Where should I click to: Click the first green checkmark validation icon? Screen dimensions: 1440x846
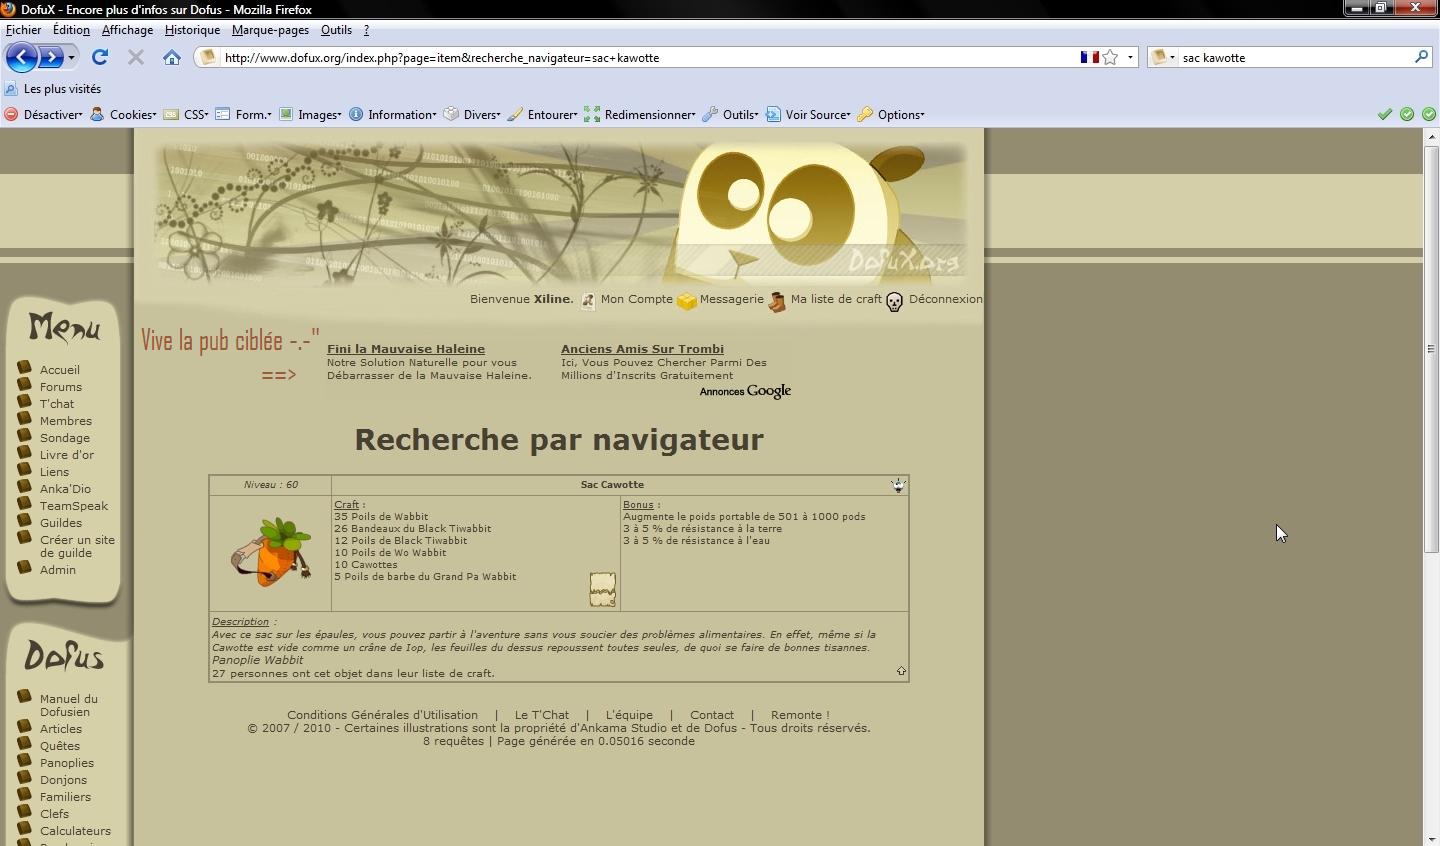tap(1385, 114)
